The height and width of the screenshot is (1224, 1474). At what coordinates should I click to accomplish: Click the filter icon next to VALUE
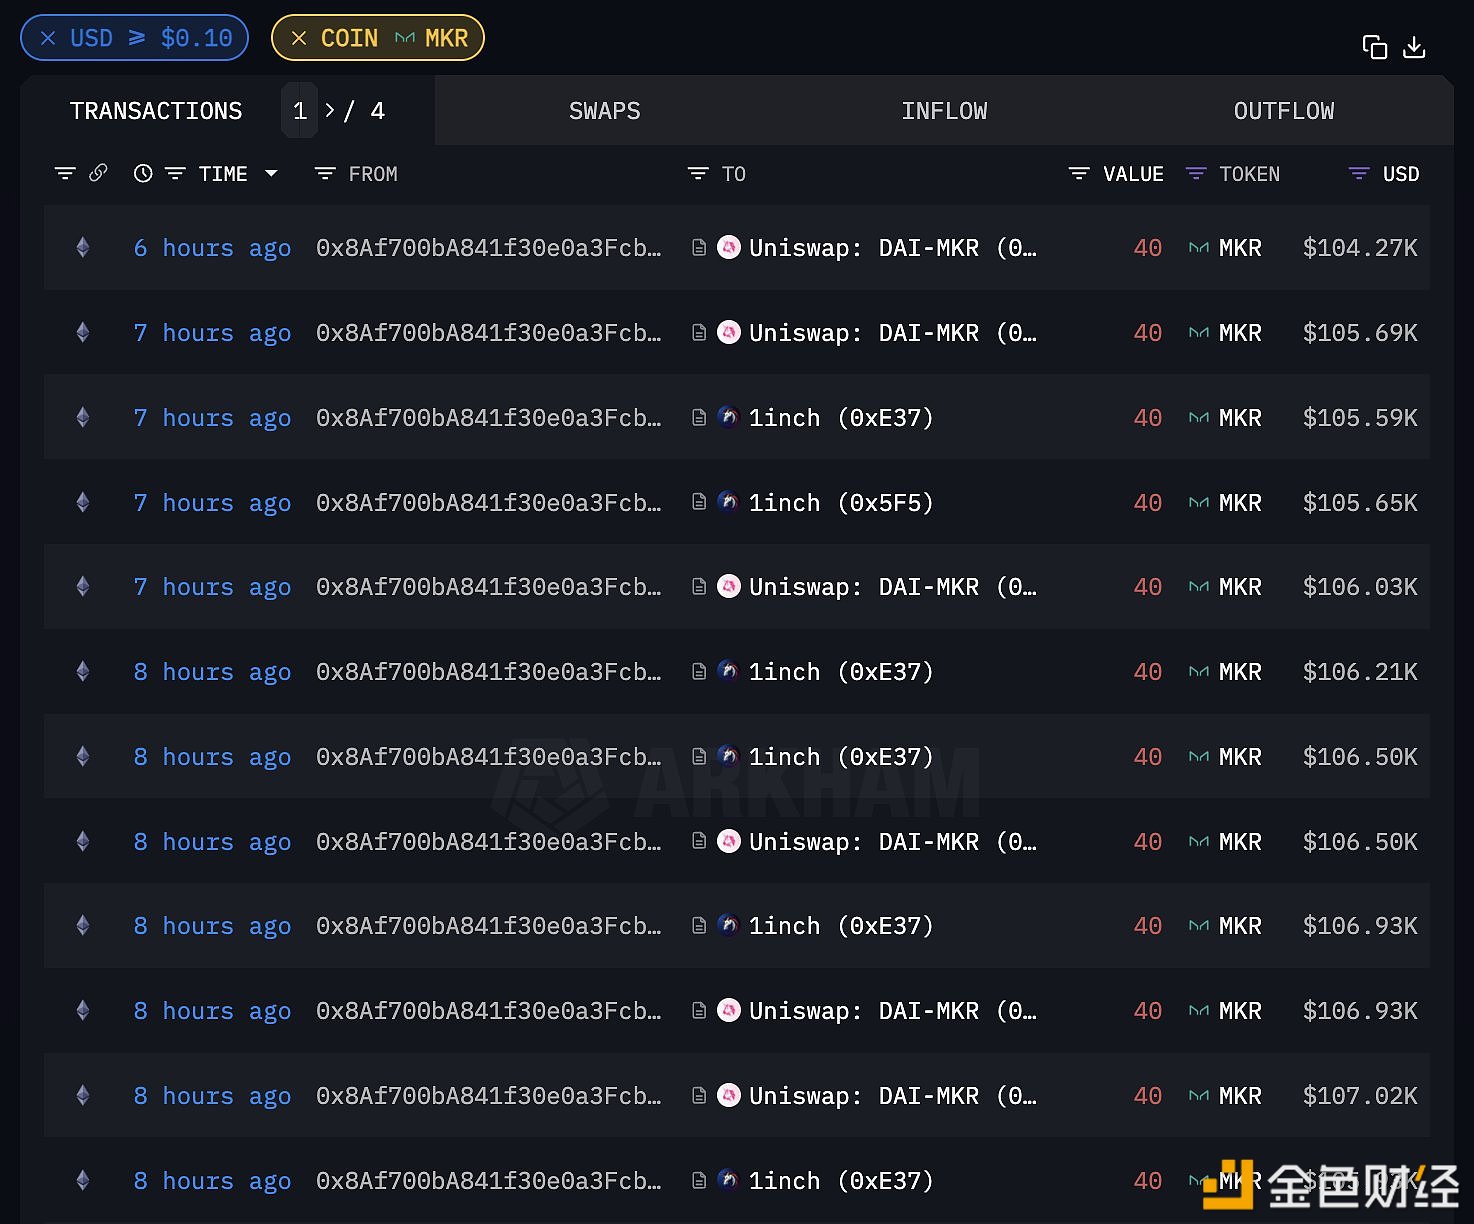pos(1079,174)
